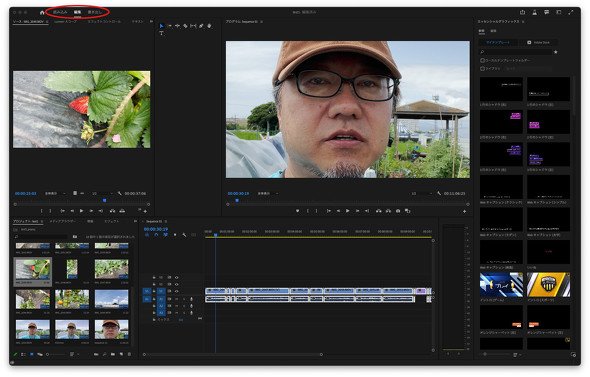Viewport: 590px width, 377px height.
Task: Click the Home icon at top
Action: tap(42, 12)
